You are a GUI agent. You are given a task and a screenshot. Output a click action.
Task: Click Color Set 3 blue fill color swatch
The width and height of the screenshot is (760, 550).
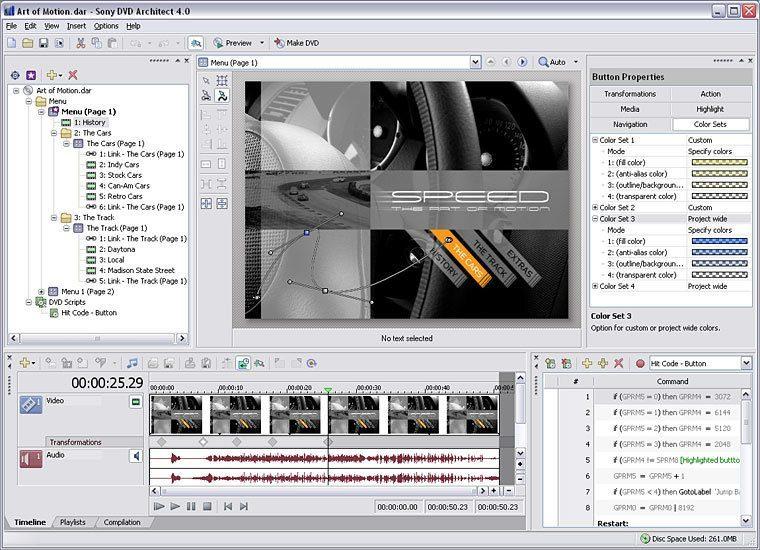(x=718, y=241)
